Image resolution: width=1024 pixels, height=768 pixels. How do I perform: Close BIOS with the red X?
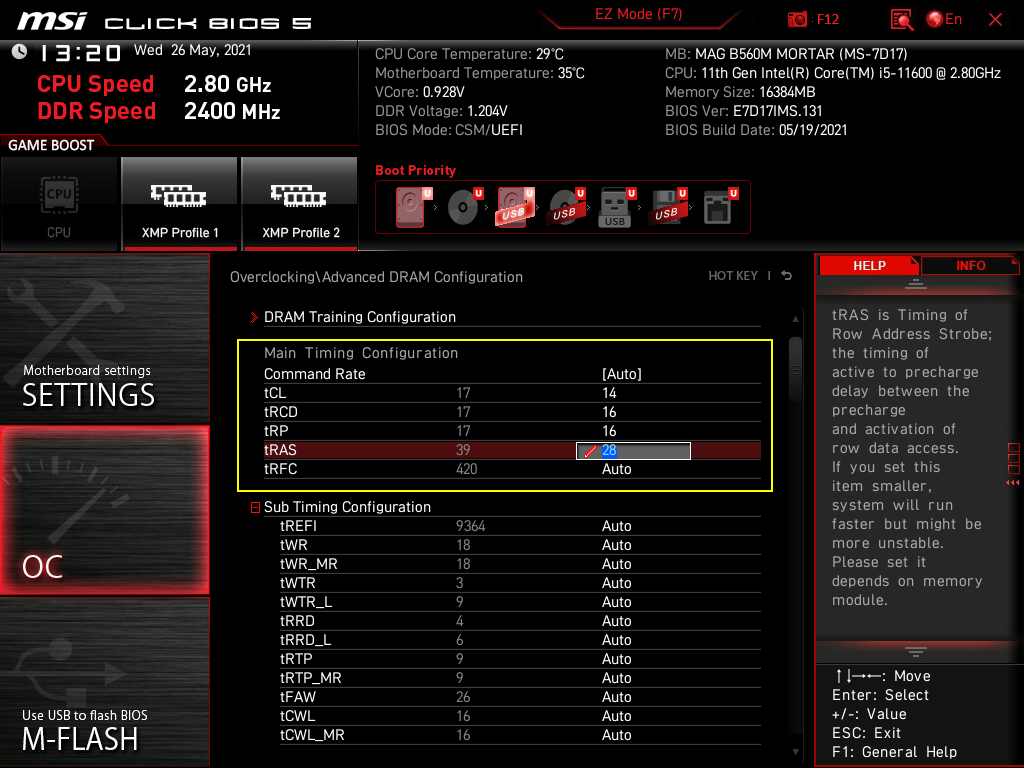pyautogui.click(x=995, y=20)
